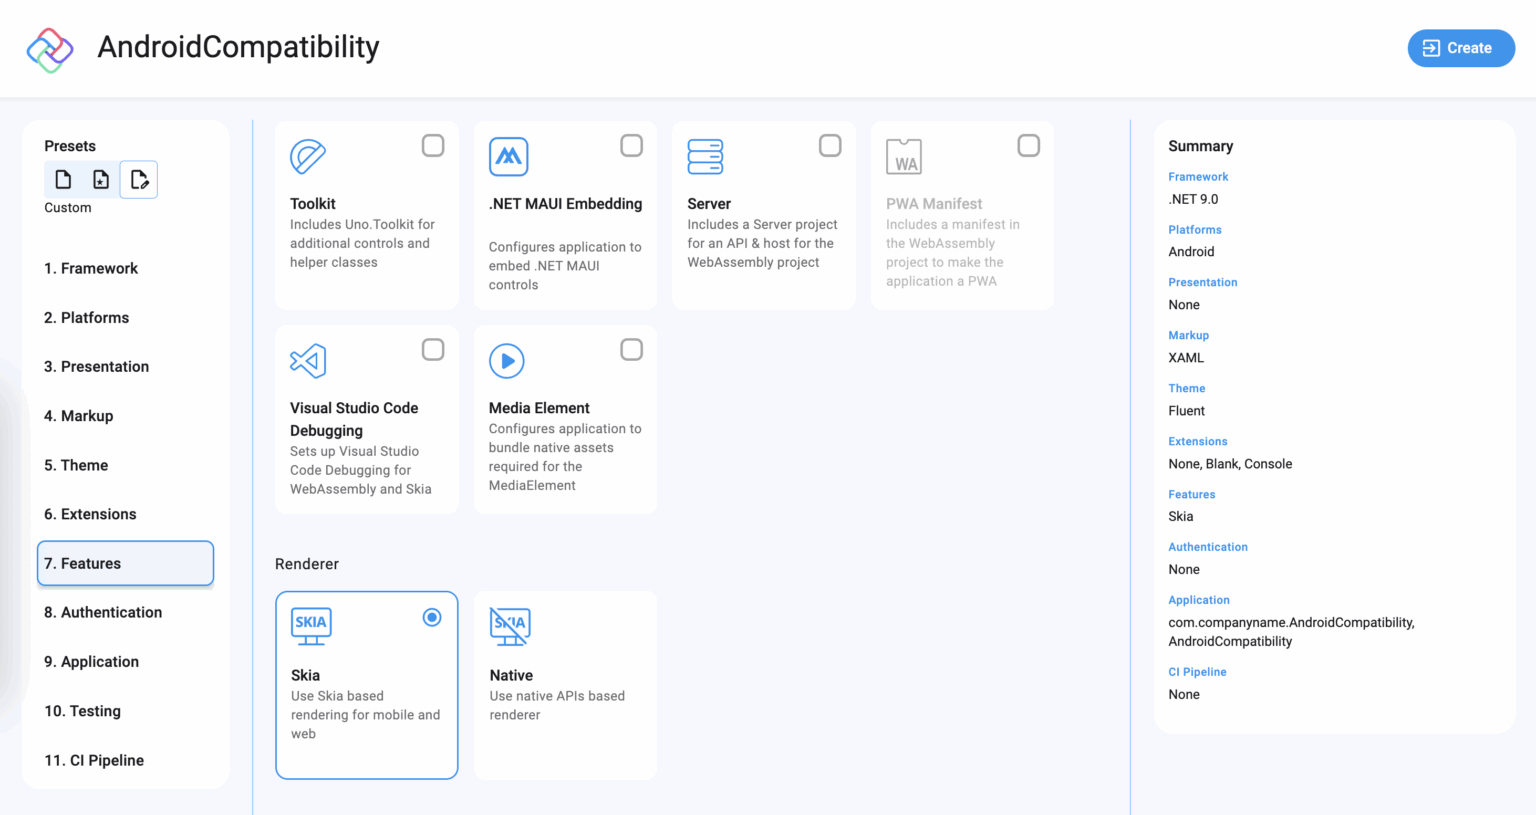Open the Theme link in Summary

pos(1187,389)
